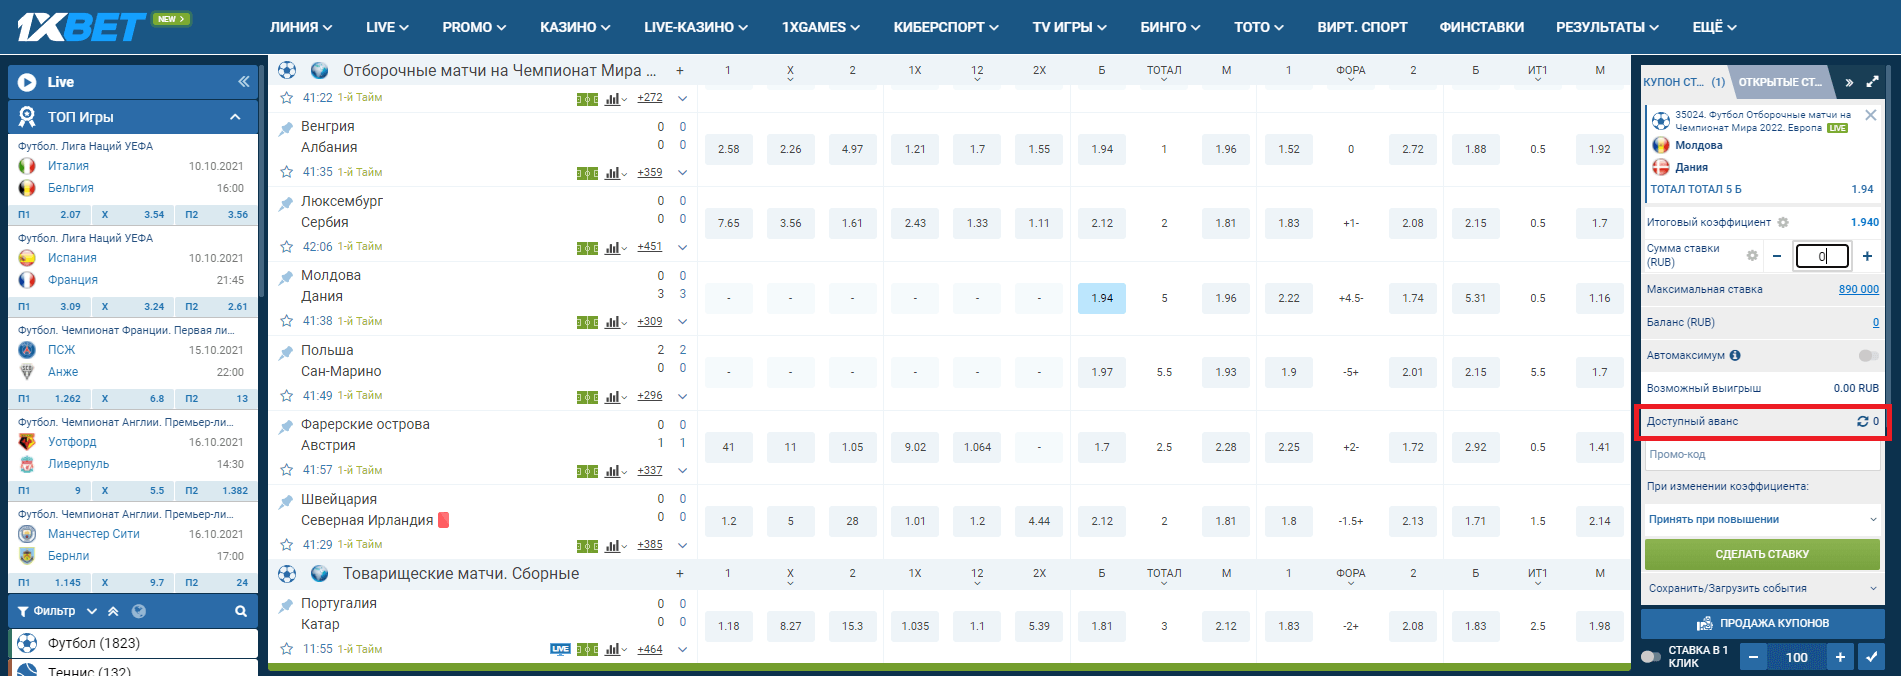The image size is (1901, 676).
Task: Expand markets for Молдова – Дания row
Action: point(683,322)
